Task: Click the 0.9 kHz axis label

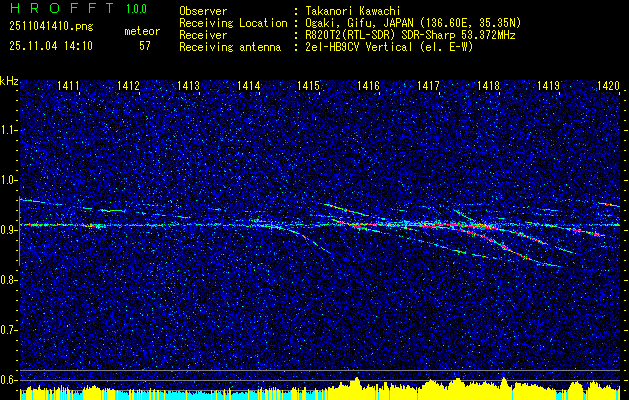Action: click(8, 230)
